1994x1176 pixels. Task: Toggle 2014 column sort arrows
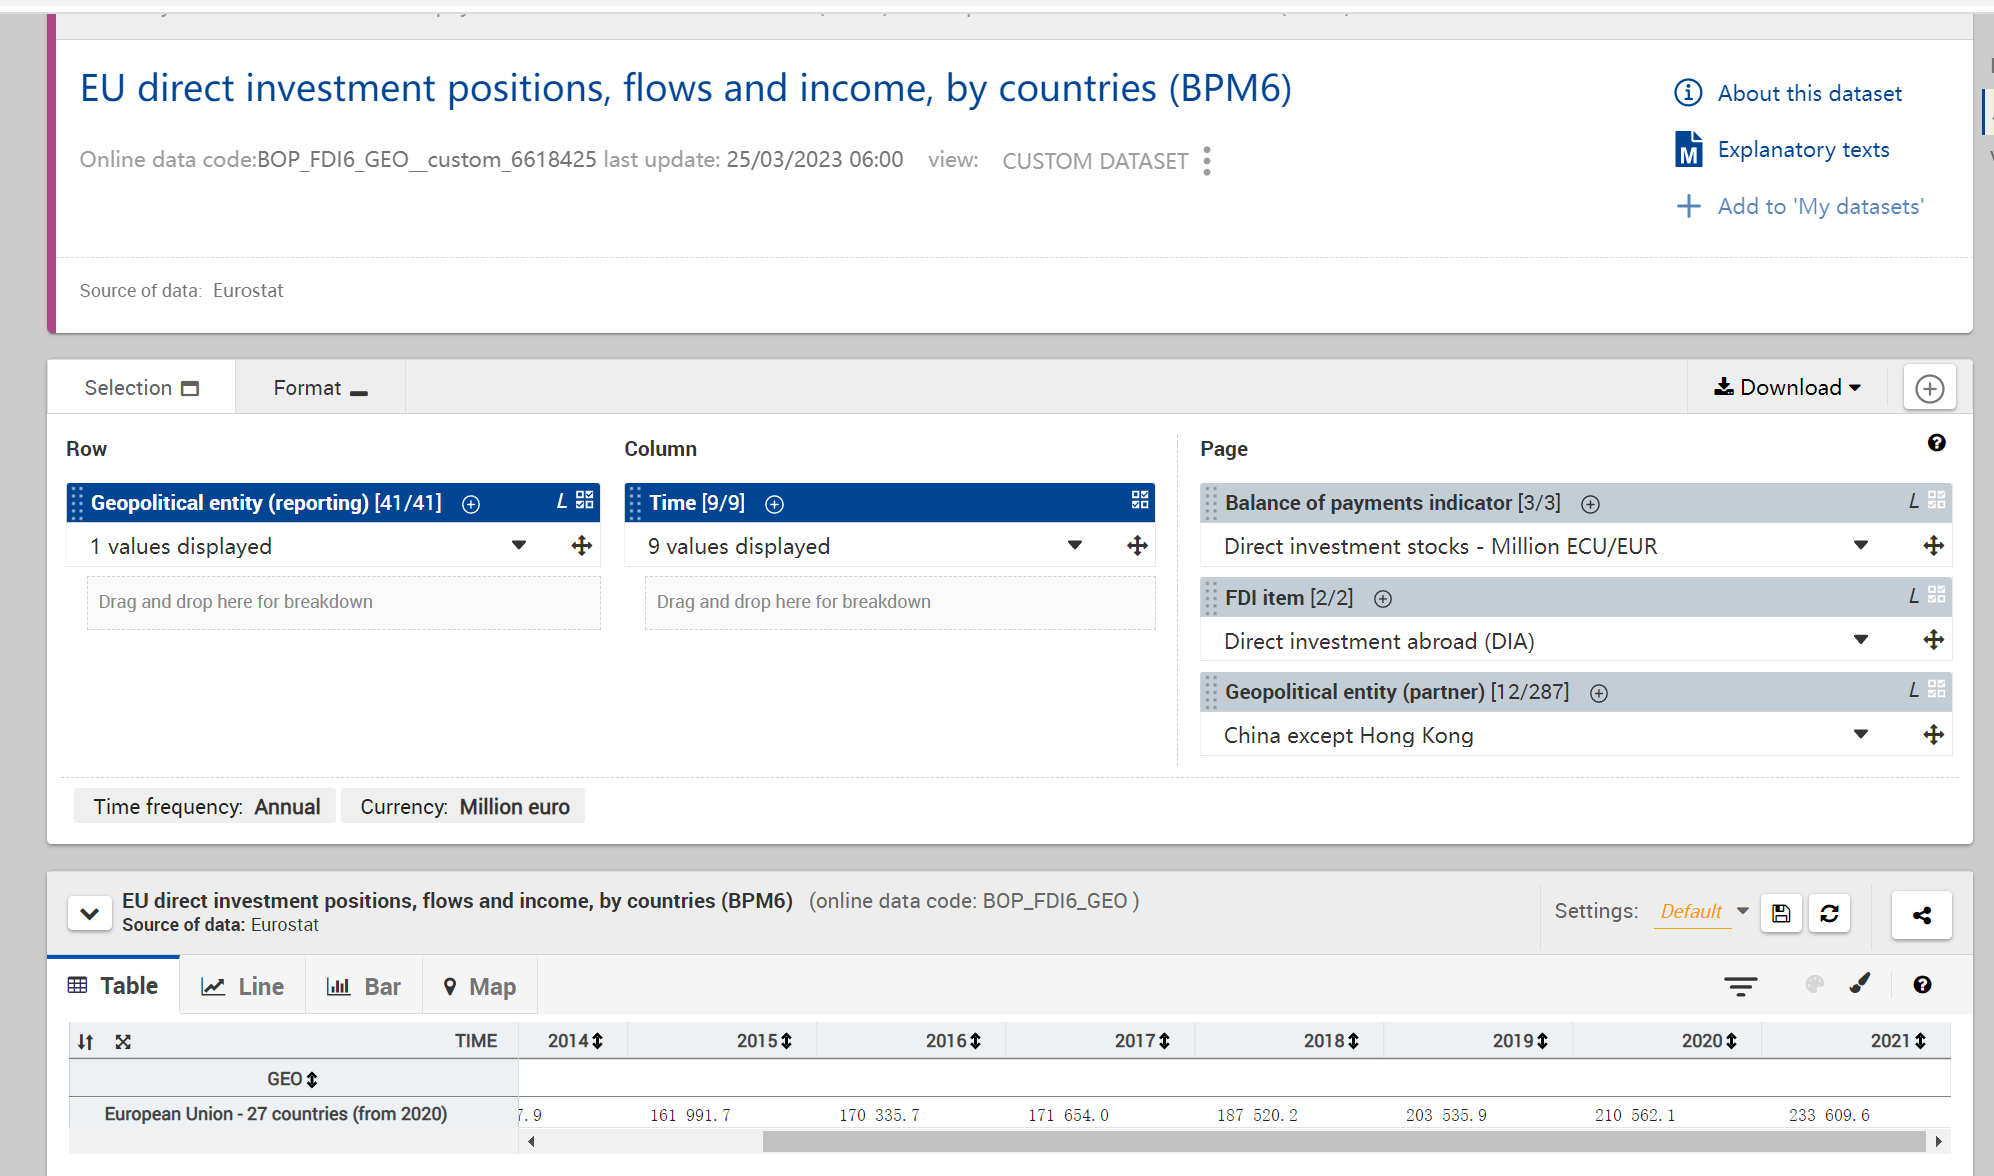[598, 1041]
